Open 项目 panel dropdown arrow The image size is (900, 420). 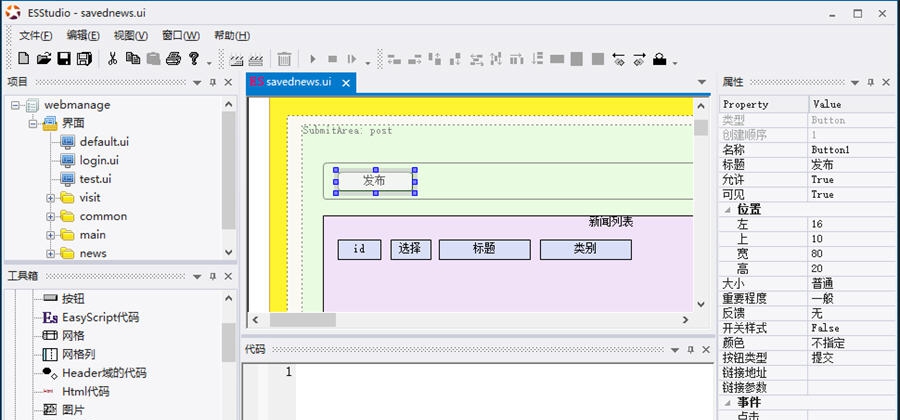(197, 83)
